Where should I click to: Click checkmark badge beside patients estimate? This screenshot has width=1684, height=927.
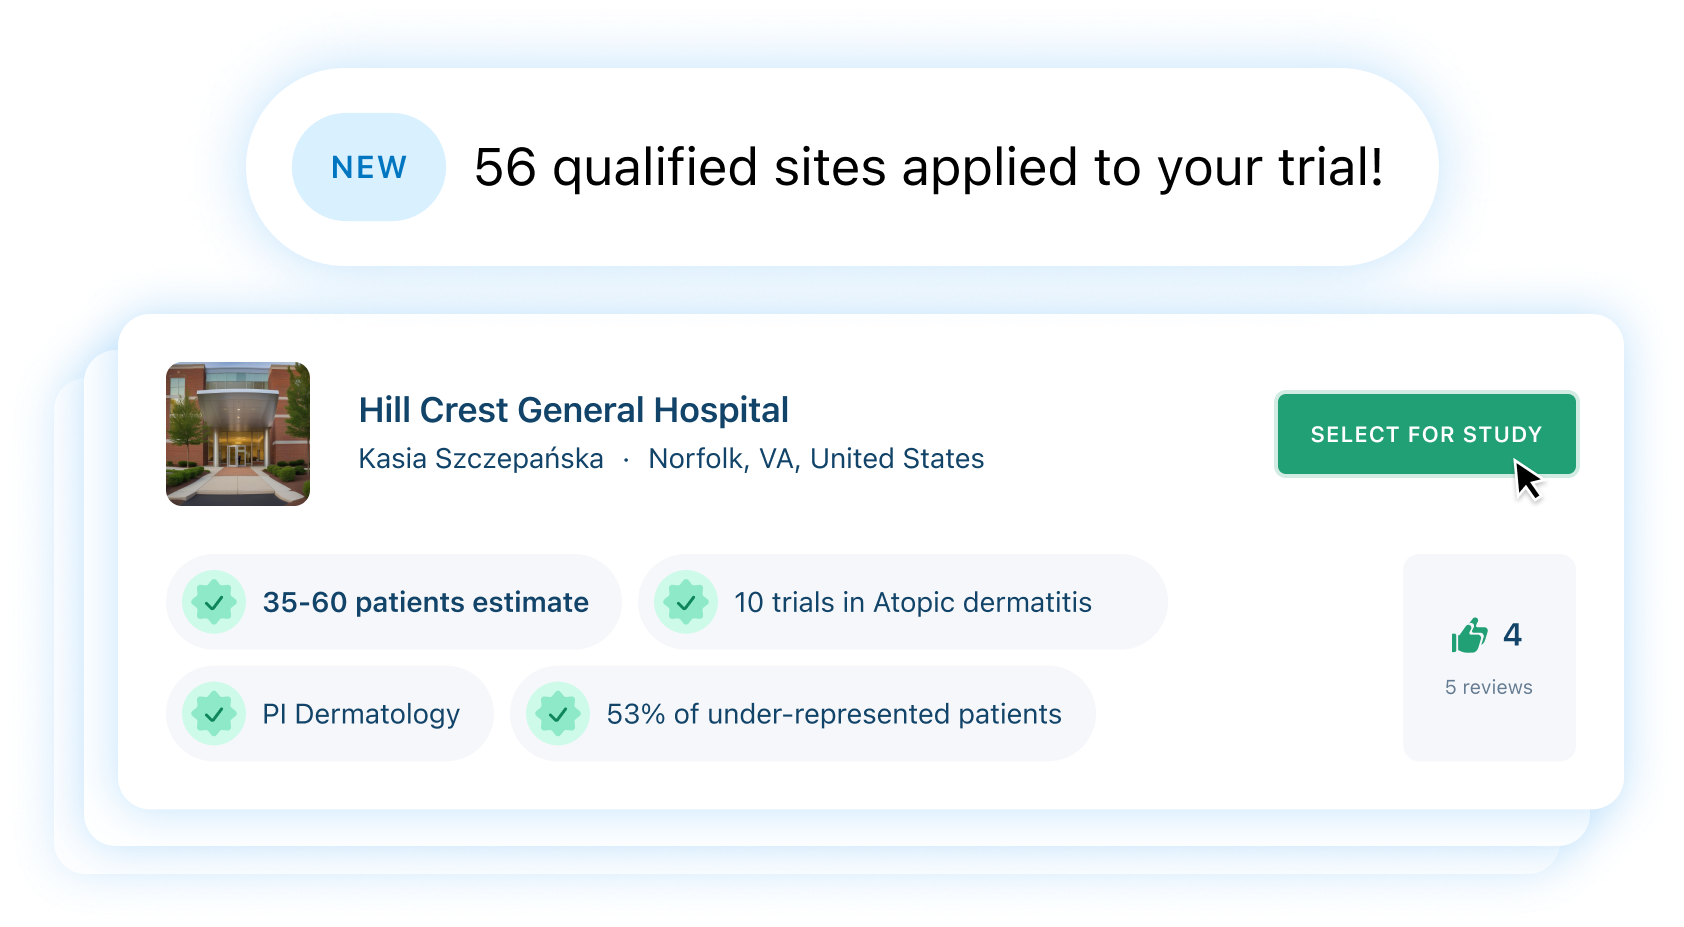(x=214, y=602)
